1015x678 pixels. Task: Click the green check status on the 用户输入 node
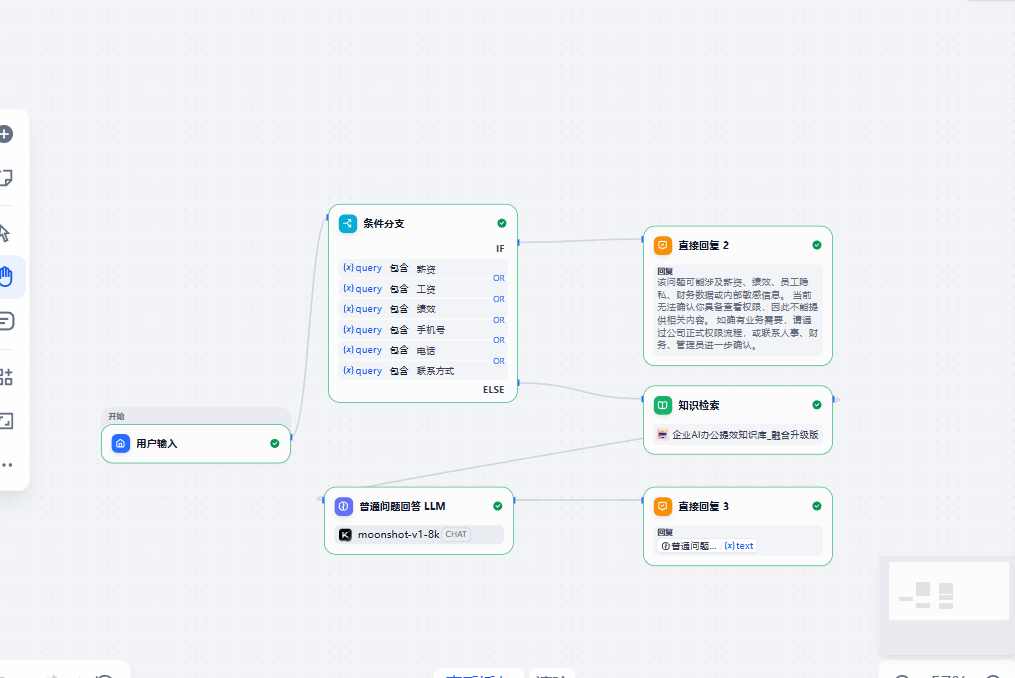[274, 444]
